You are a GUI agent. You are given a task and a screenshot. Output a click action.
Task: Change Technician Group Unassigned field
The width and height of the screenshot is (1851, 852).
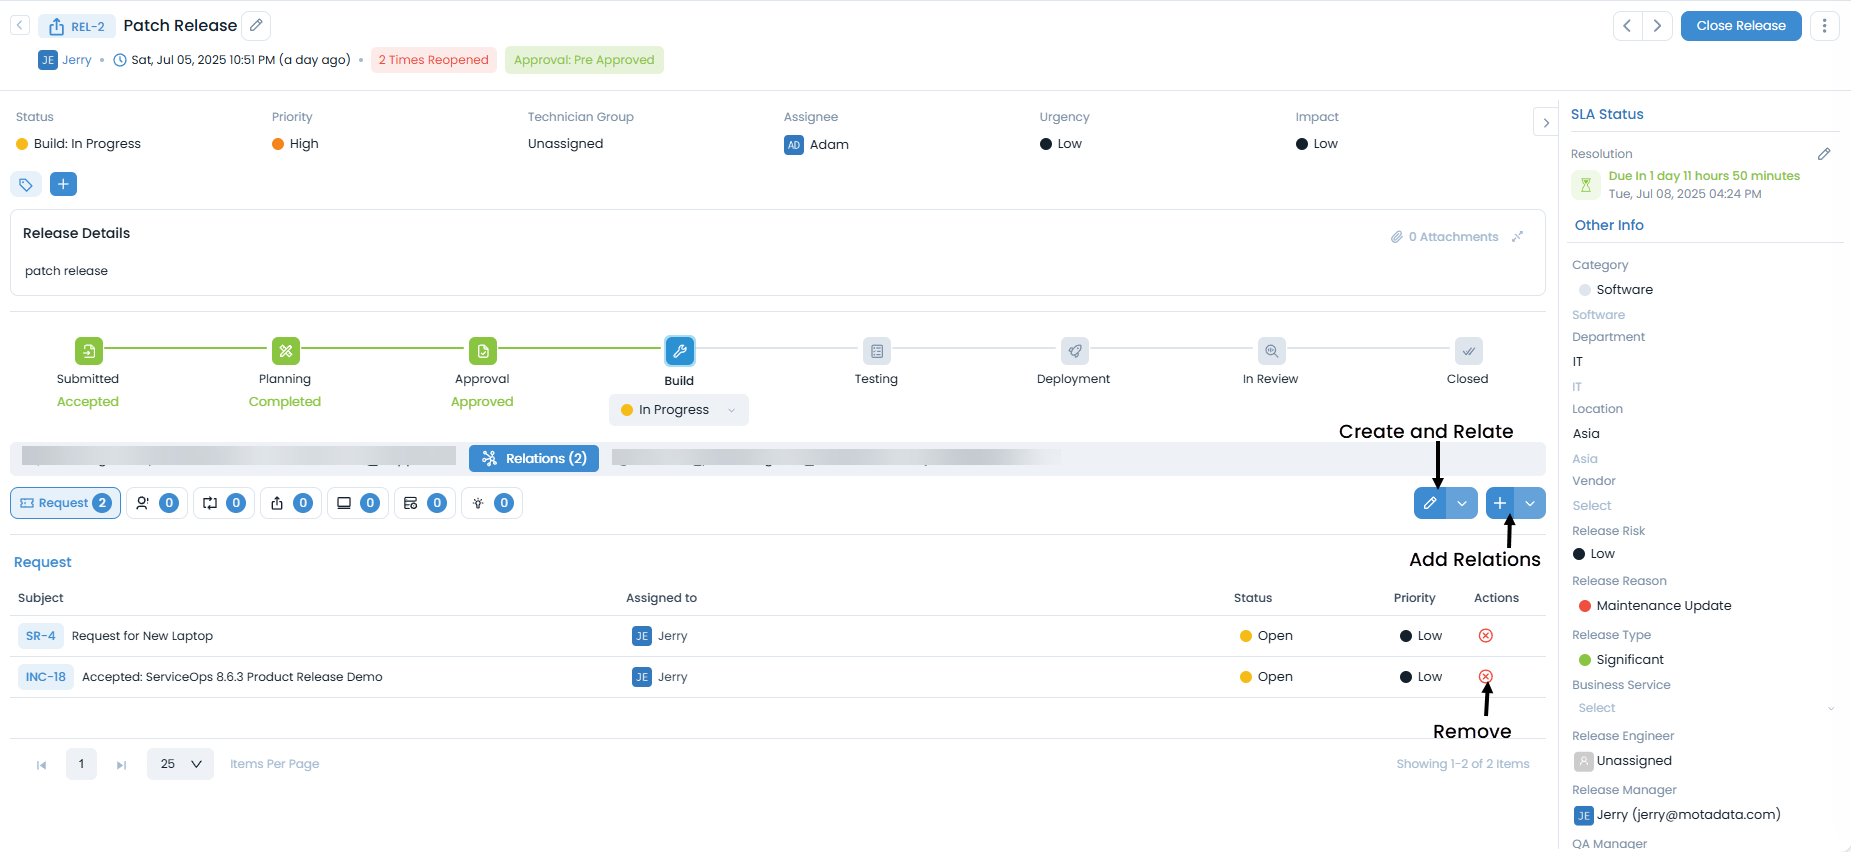(566, 144)
